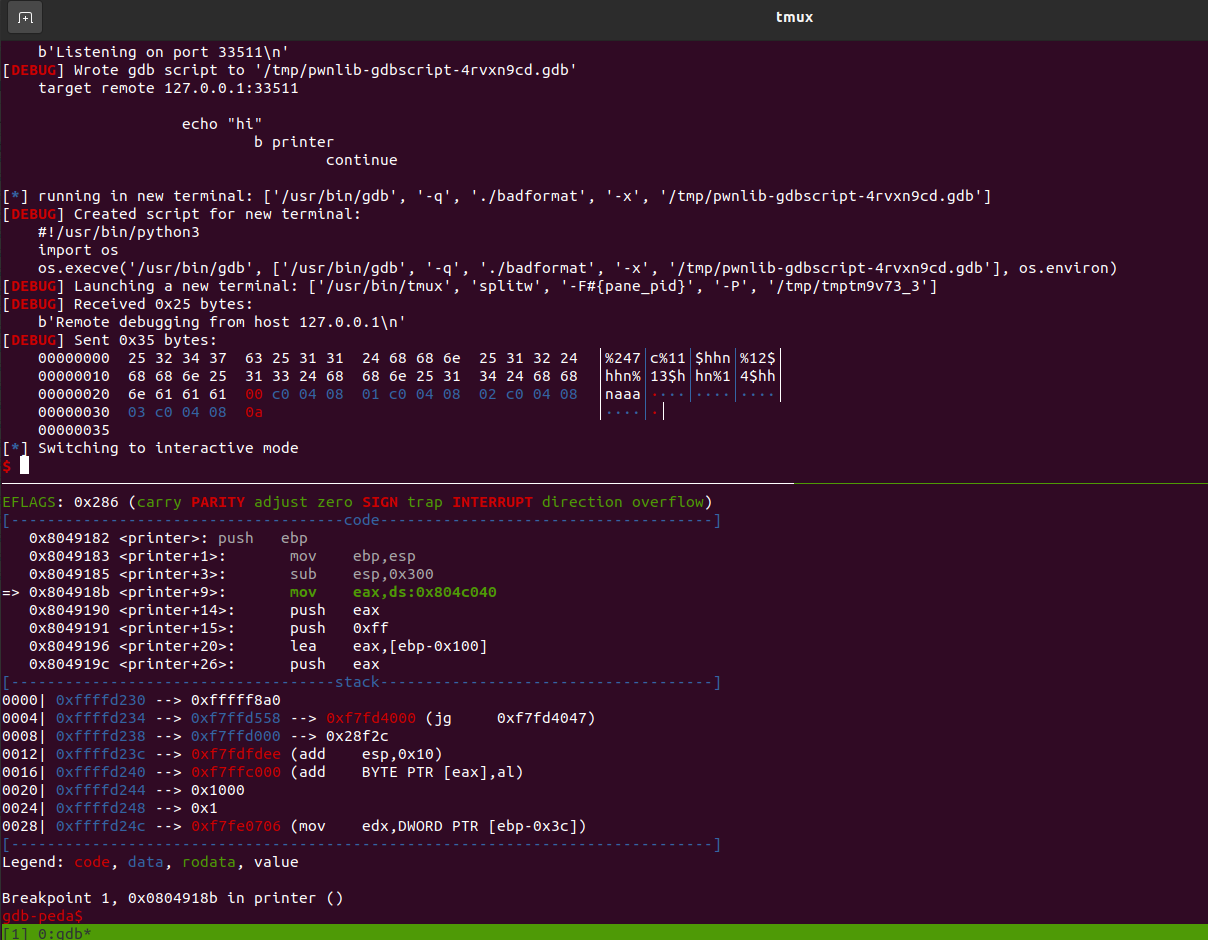Click instruction lea eax,[ebp-0x100]

pos(258,646)
